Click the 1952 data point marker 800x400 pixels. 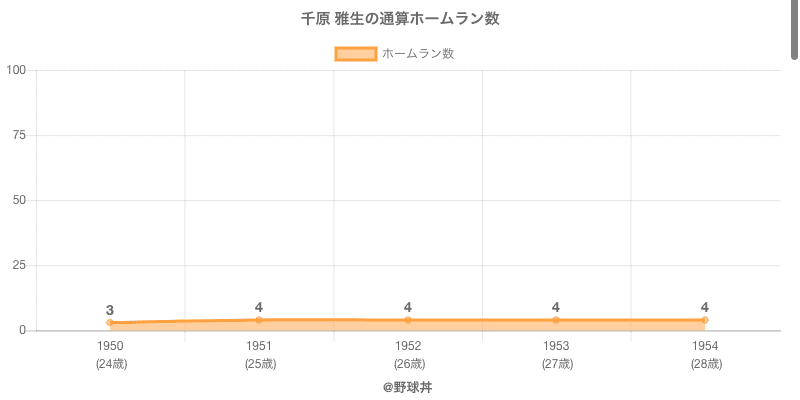(x=408, y=320)
